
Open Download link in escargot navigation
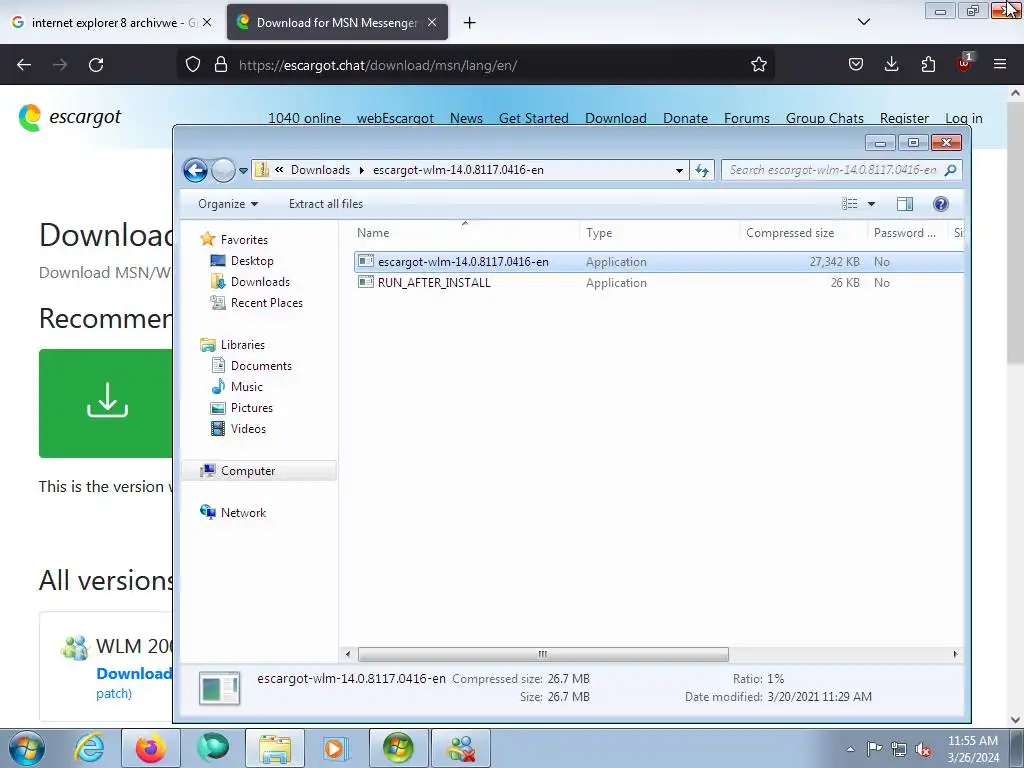(616, 118)
